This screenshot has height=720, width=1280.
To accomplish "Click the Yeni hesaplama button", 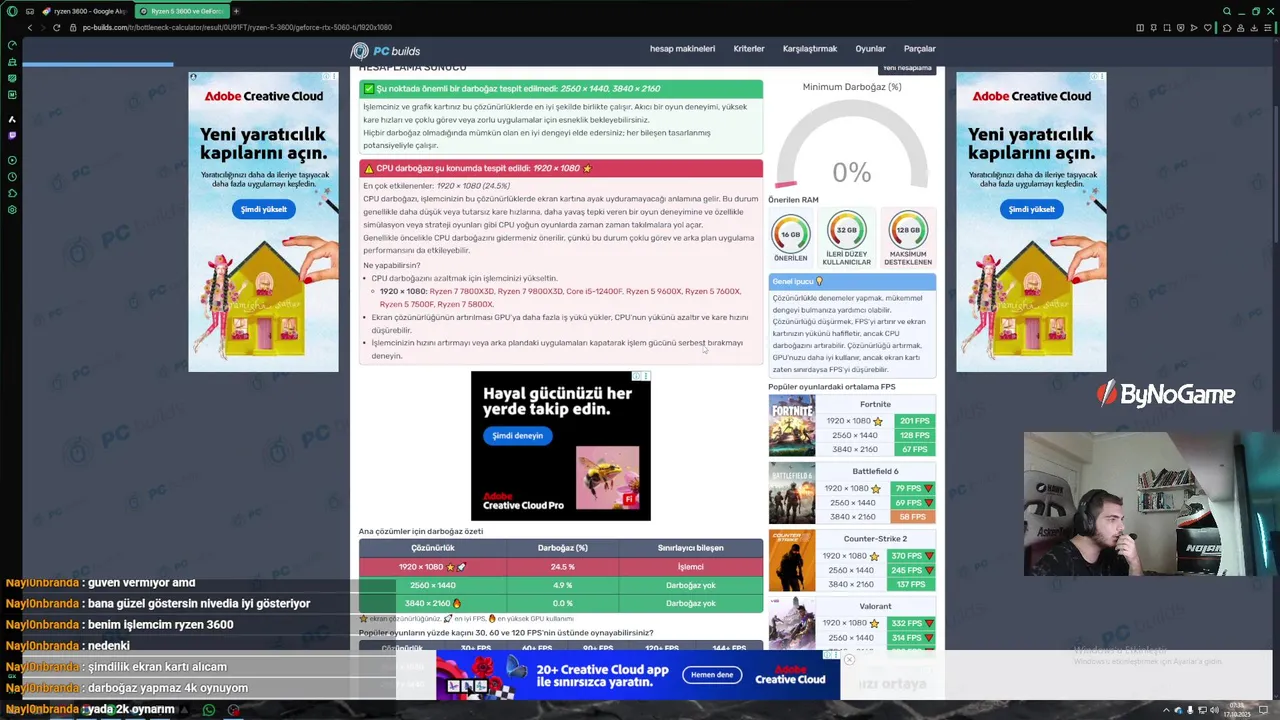I will pyautogui.click(x=907, y=68).
